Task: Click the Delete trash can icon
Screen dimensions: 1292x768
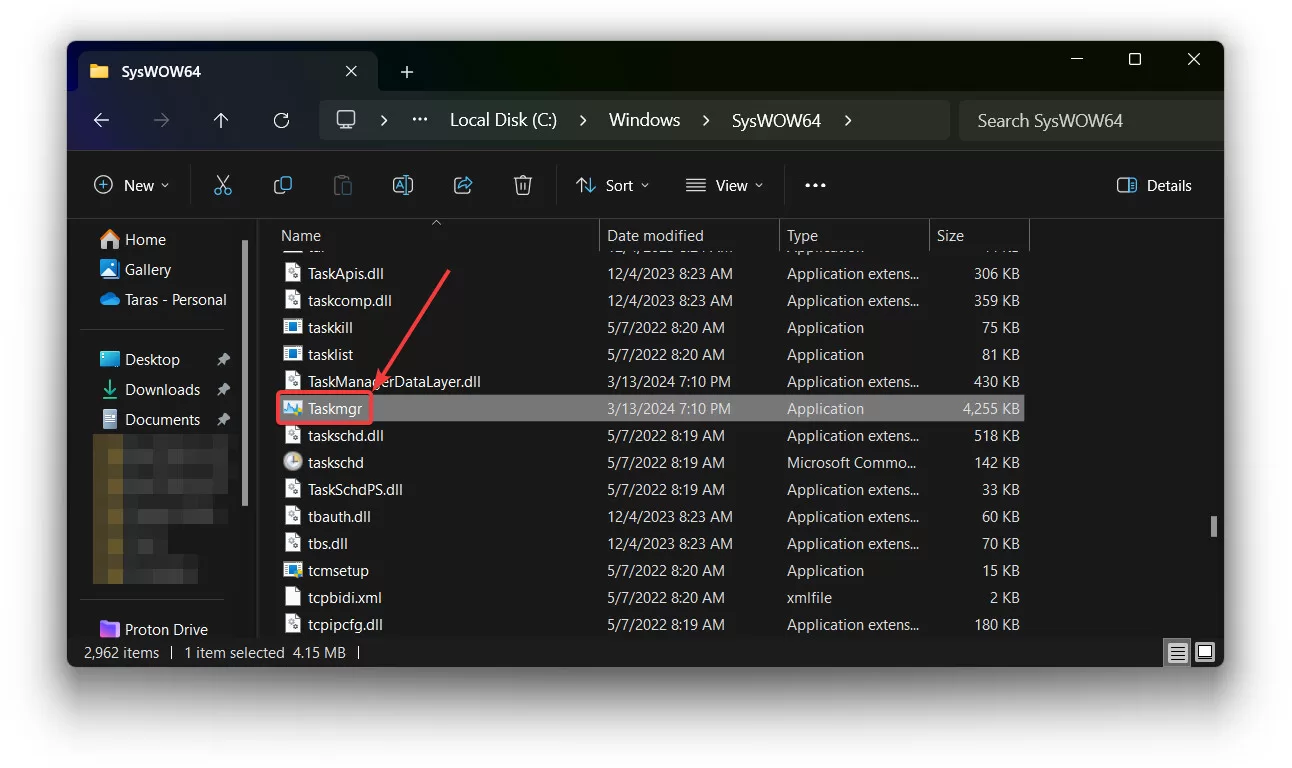Action: [x=522, y=185]
